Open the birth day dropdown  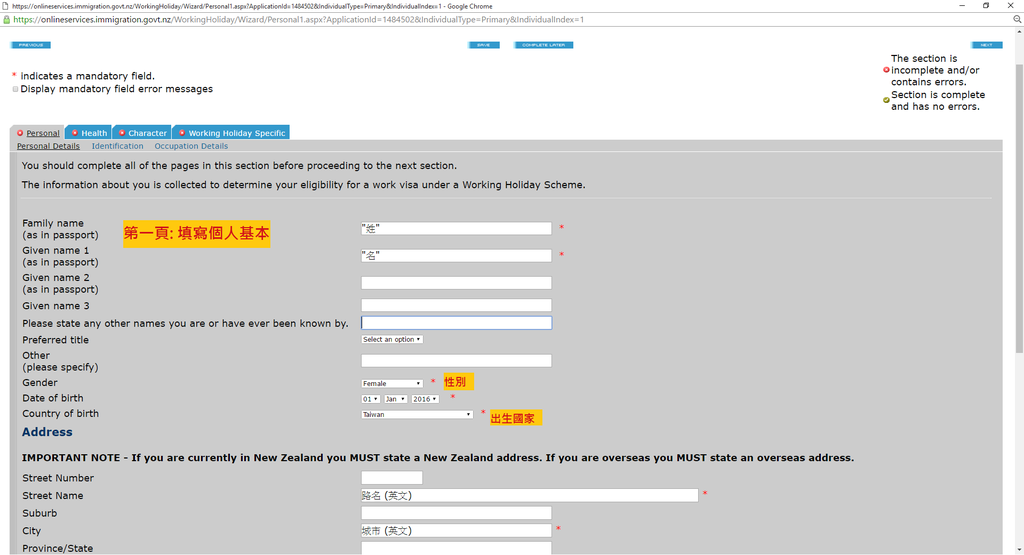click(370, 399)
